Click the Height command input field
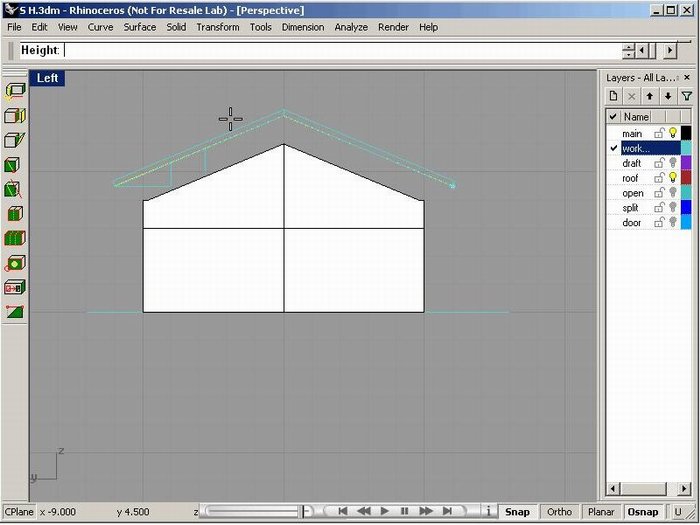 (x=340, y=50)
